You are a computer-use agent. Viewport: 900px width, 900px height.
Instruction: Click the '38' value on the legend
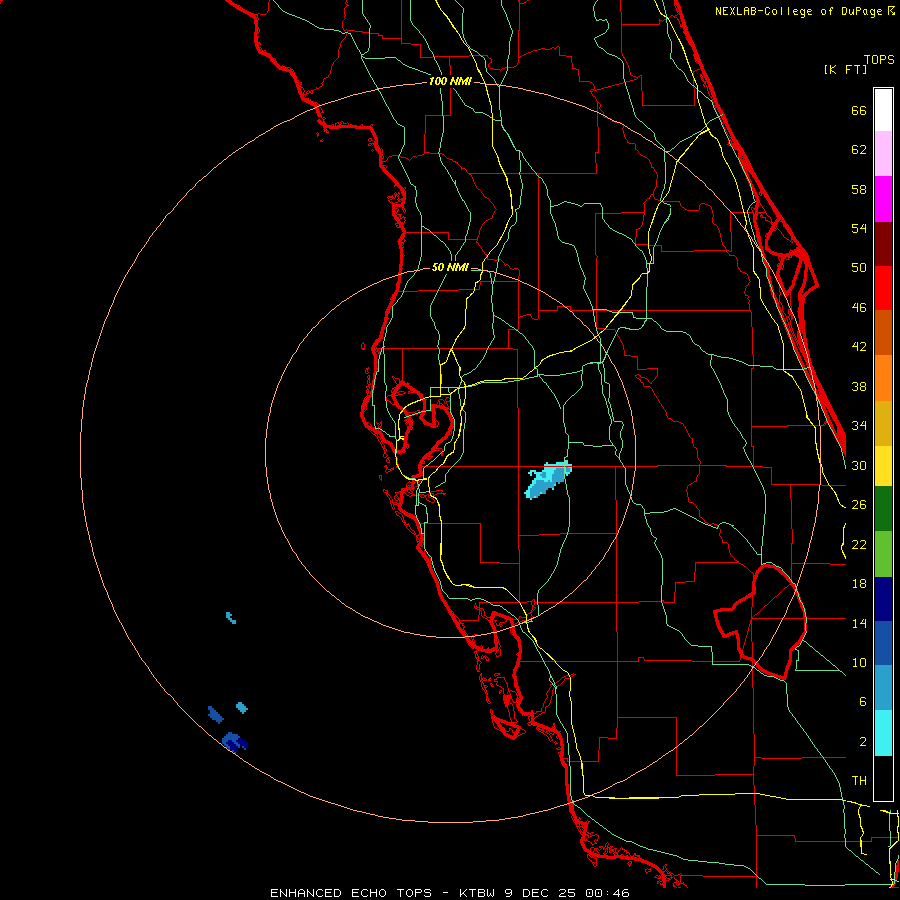tap(859, 387)
